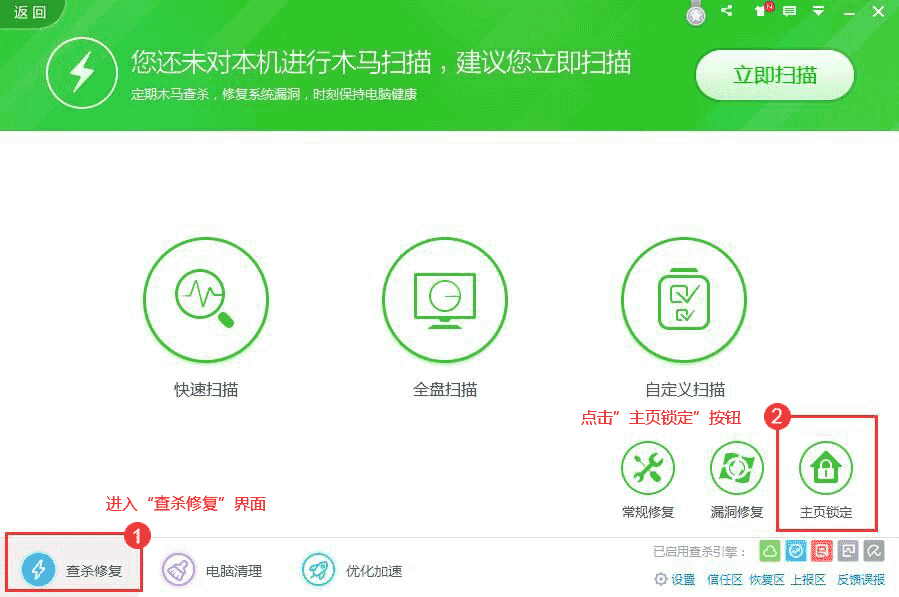Image resolution: width=899 pixels, height=597 pixels.
Task: Switch to 电脑清理 tab
Action: pyautogui.click(x=212, y=570)
